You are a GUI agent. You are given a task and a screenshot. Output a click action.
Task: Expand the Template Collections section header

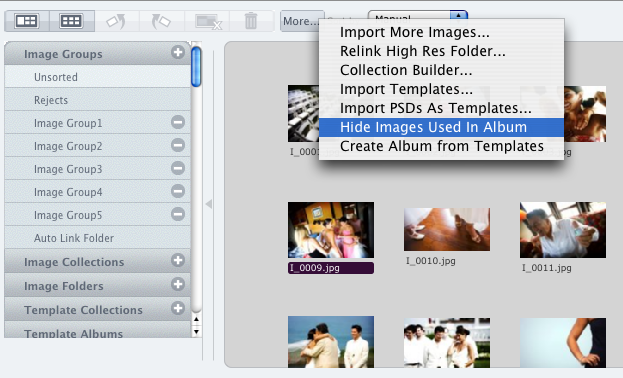coord(97,309)
